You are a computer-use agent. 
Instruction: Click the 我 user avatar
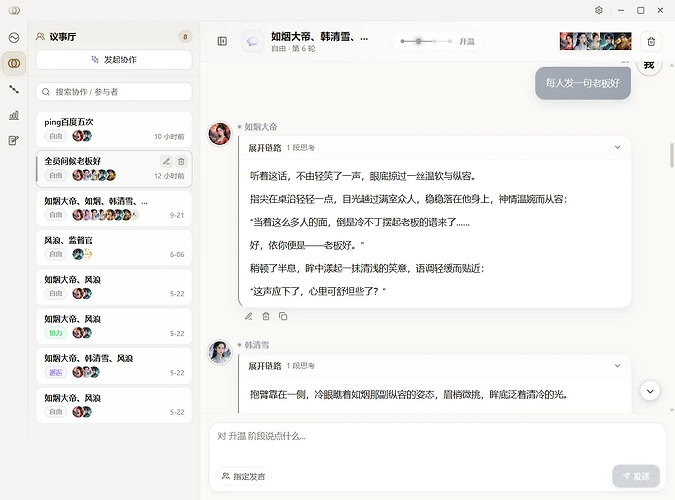point(649,65)
